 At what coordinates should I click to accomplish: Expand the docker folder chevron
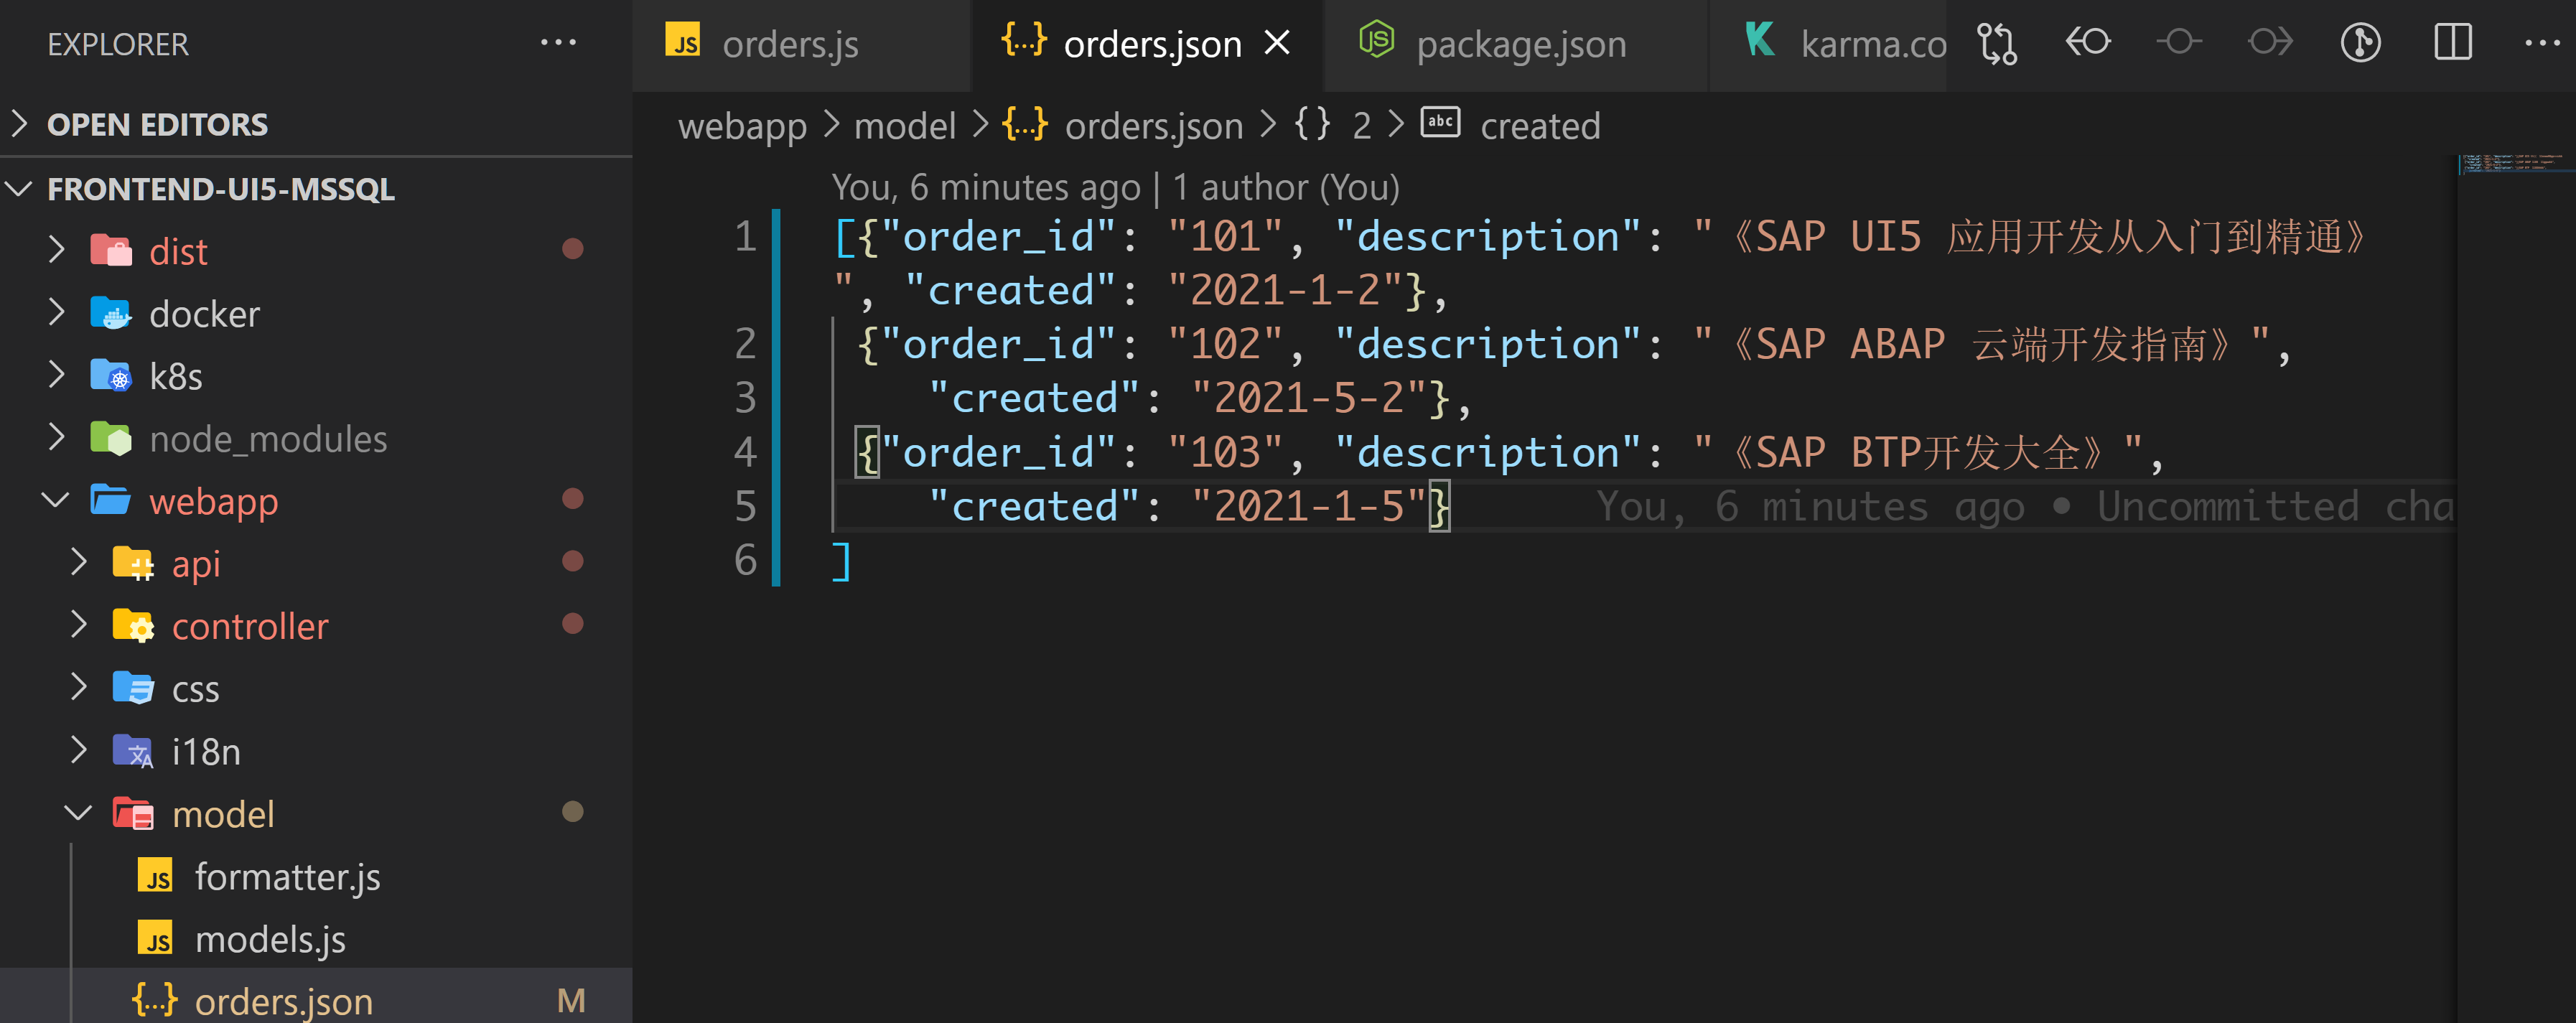tap(57, 313)
